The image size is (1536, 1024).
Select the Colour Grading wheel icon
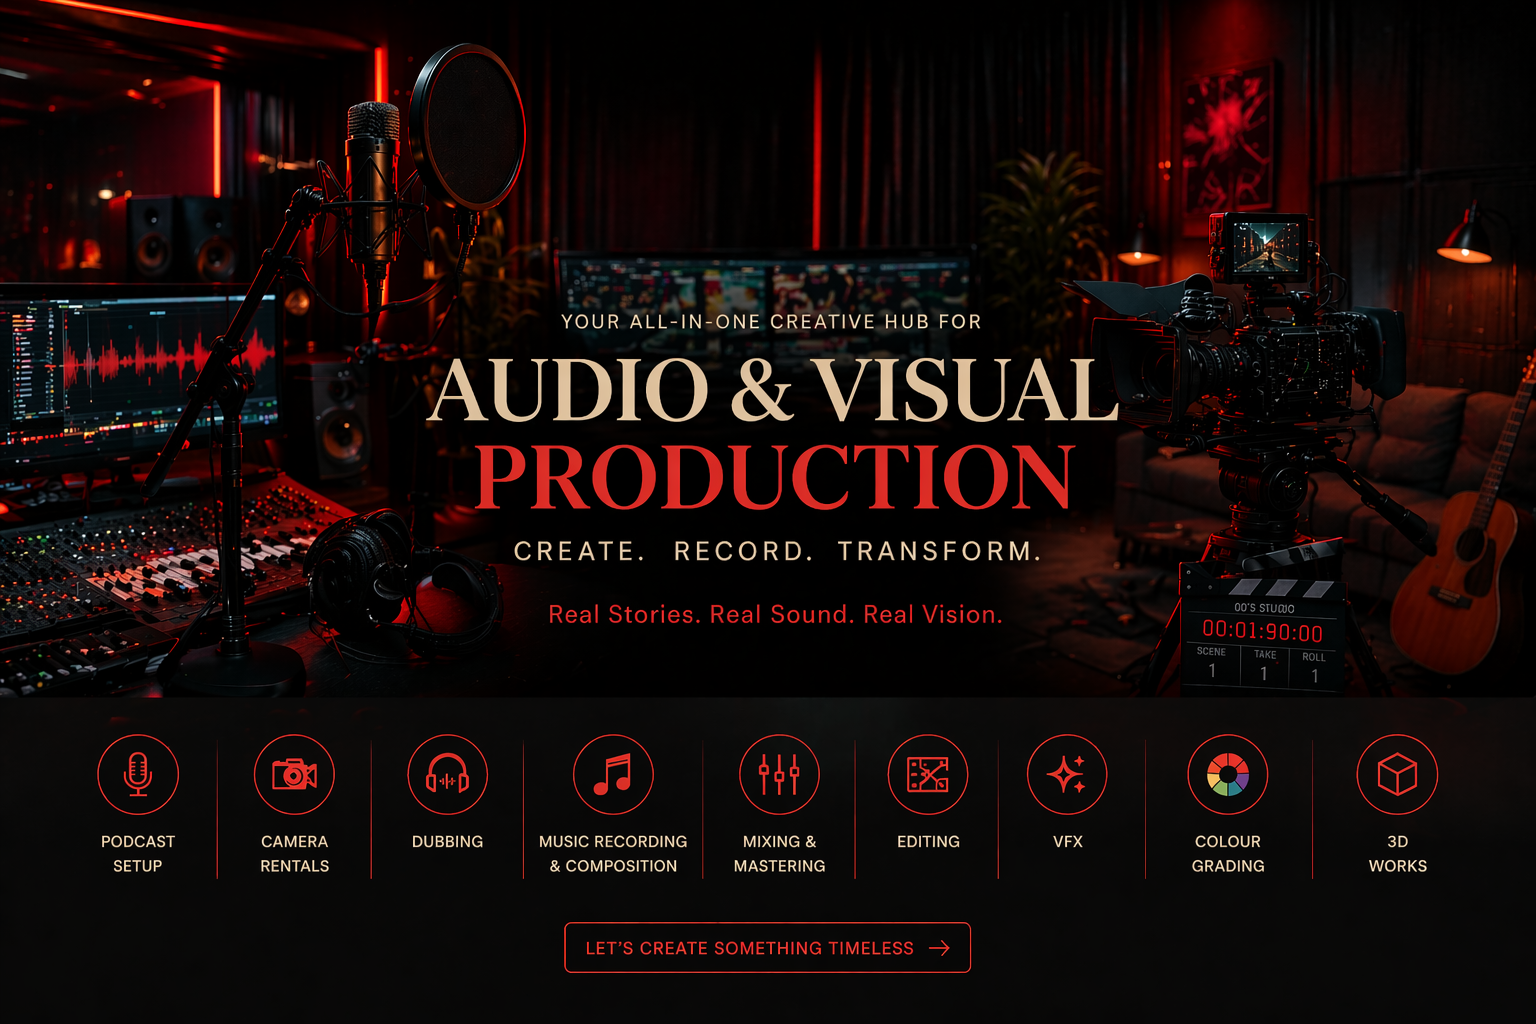pos(1228,775)
